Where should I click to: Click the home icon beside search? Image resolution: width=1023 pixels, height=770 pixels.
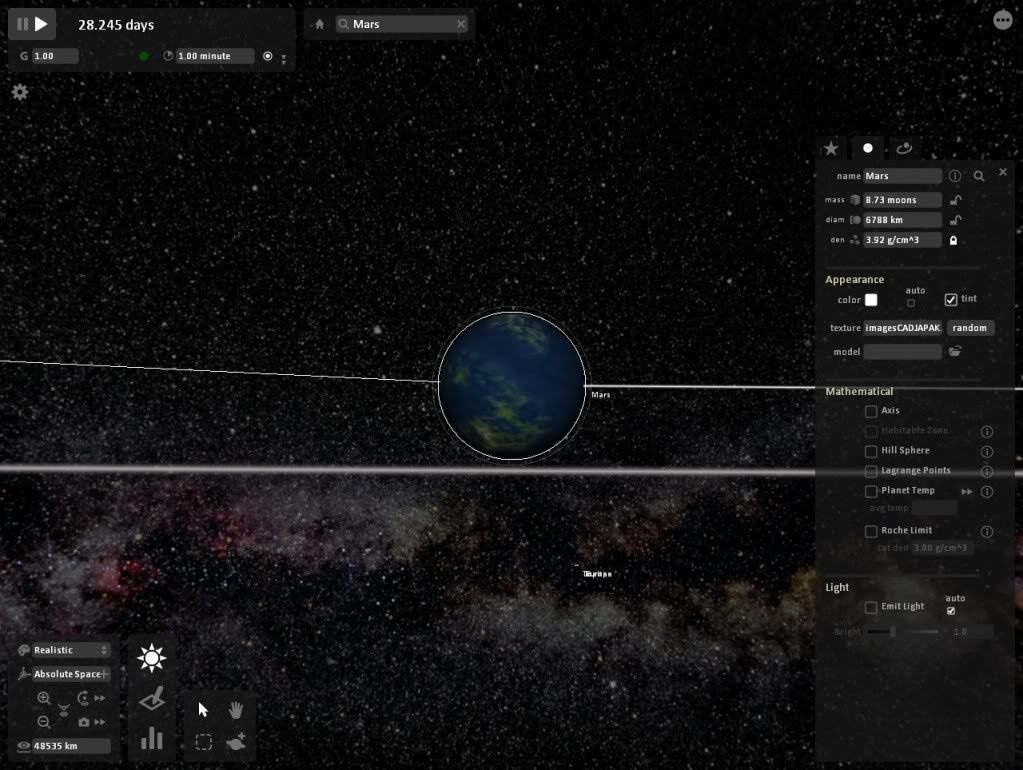click(320, 24)
